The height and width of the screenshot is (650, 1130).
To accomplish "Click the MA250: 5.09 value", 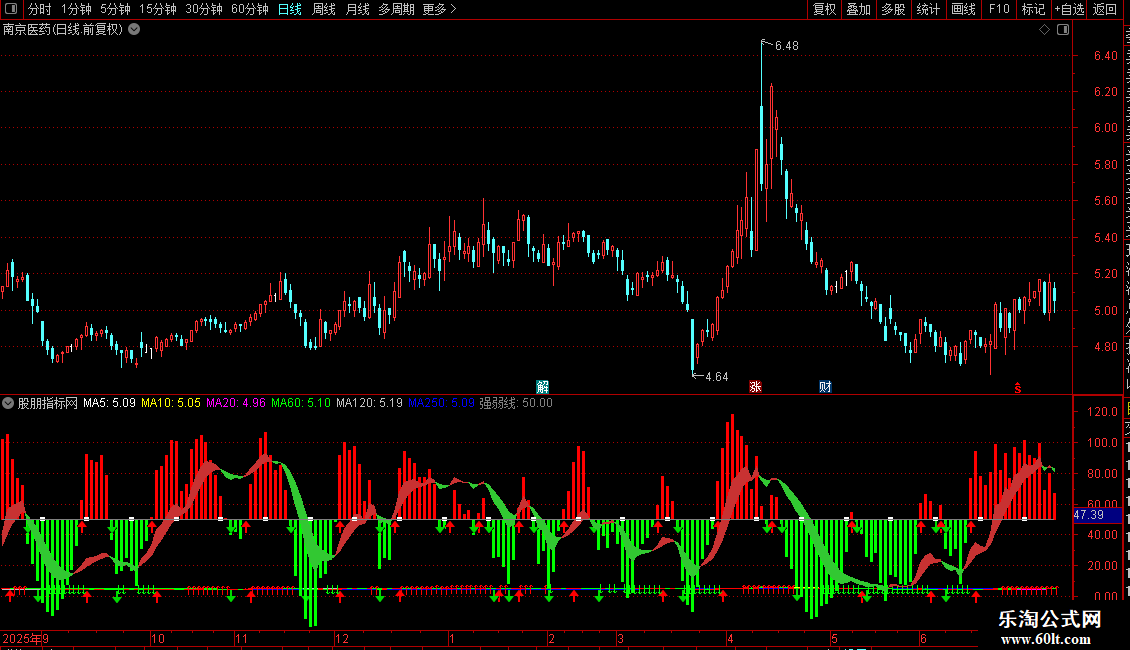I will [x=441, y=403].
